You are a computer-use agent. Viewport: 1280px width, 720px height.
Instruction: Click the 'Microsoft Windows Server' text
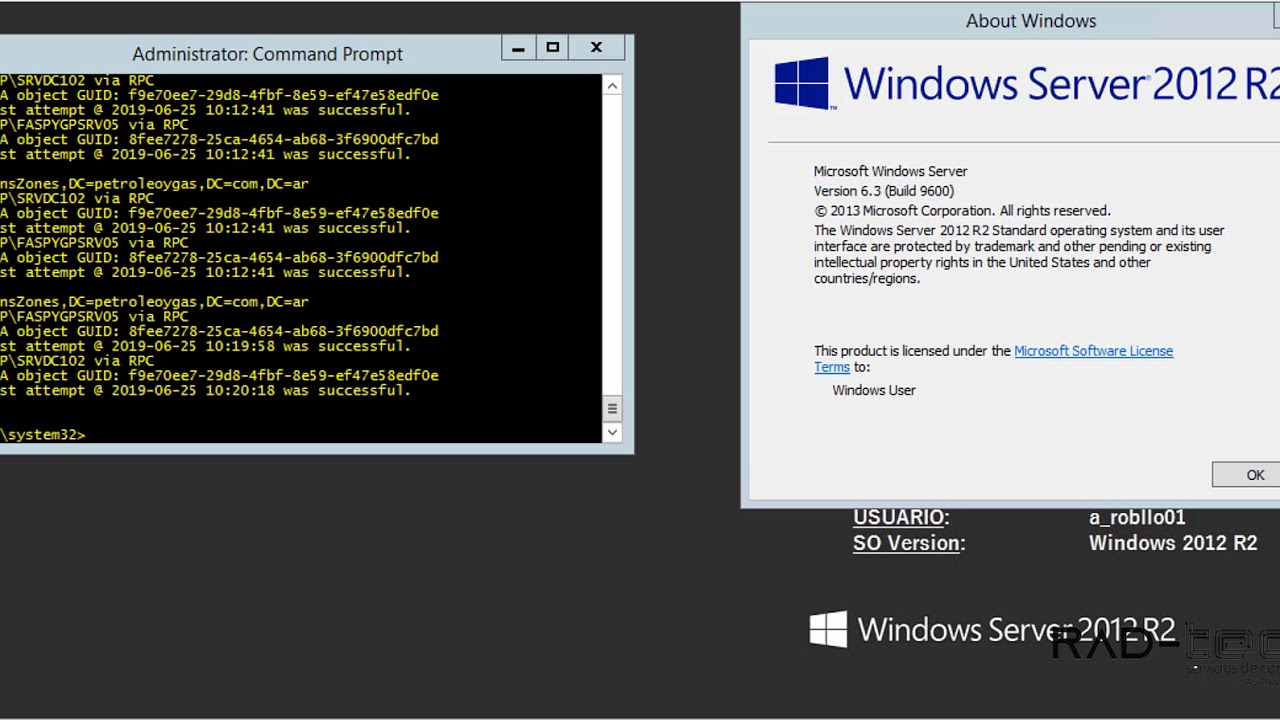(x=890, y=171)
